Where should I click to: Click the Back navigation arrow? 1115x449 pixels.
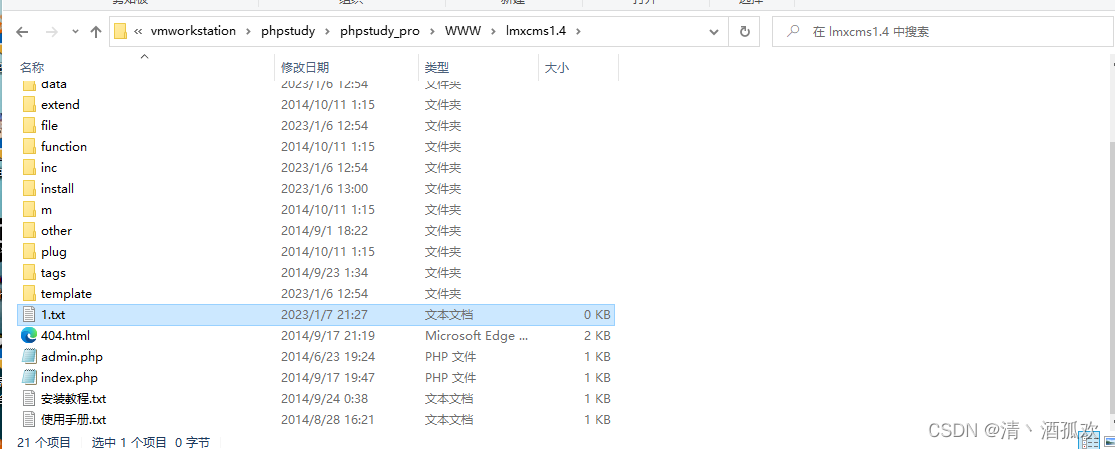tap(22, 32)
